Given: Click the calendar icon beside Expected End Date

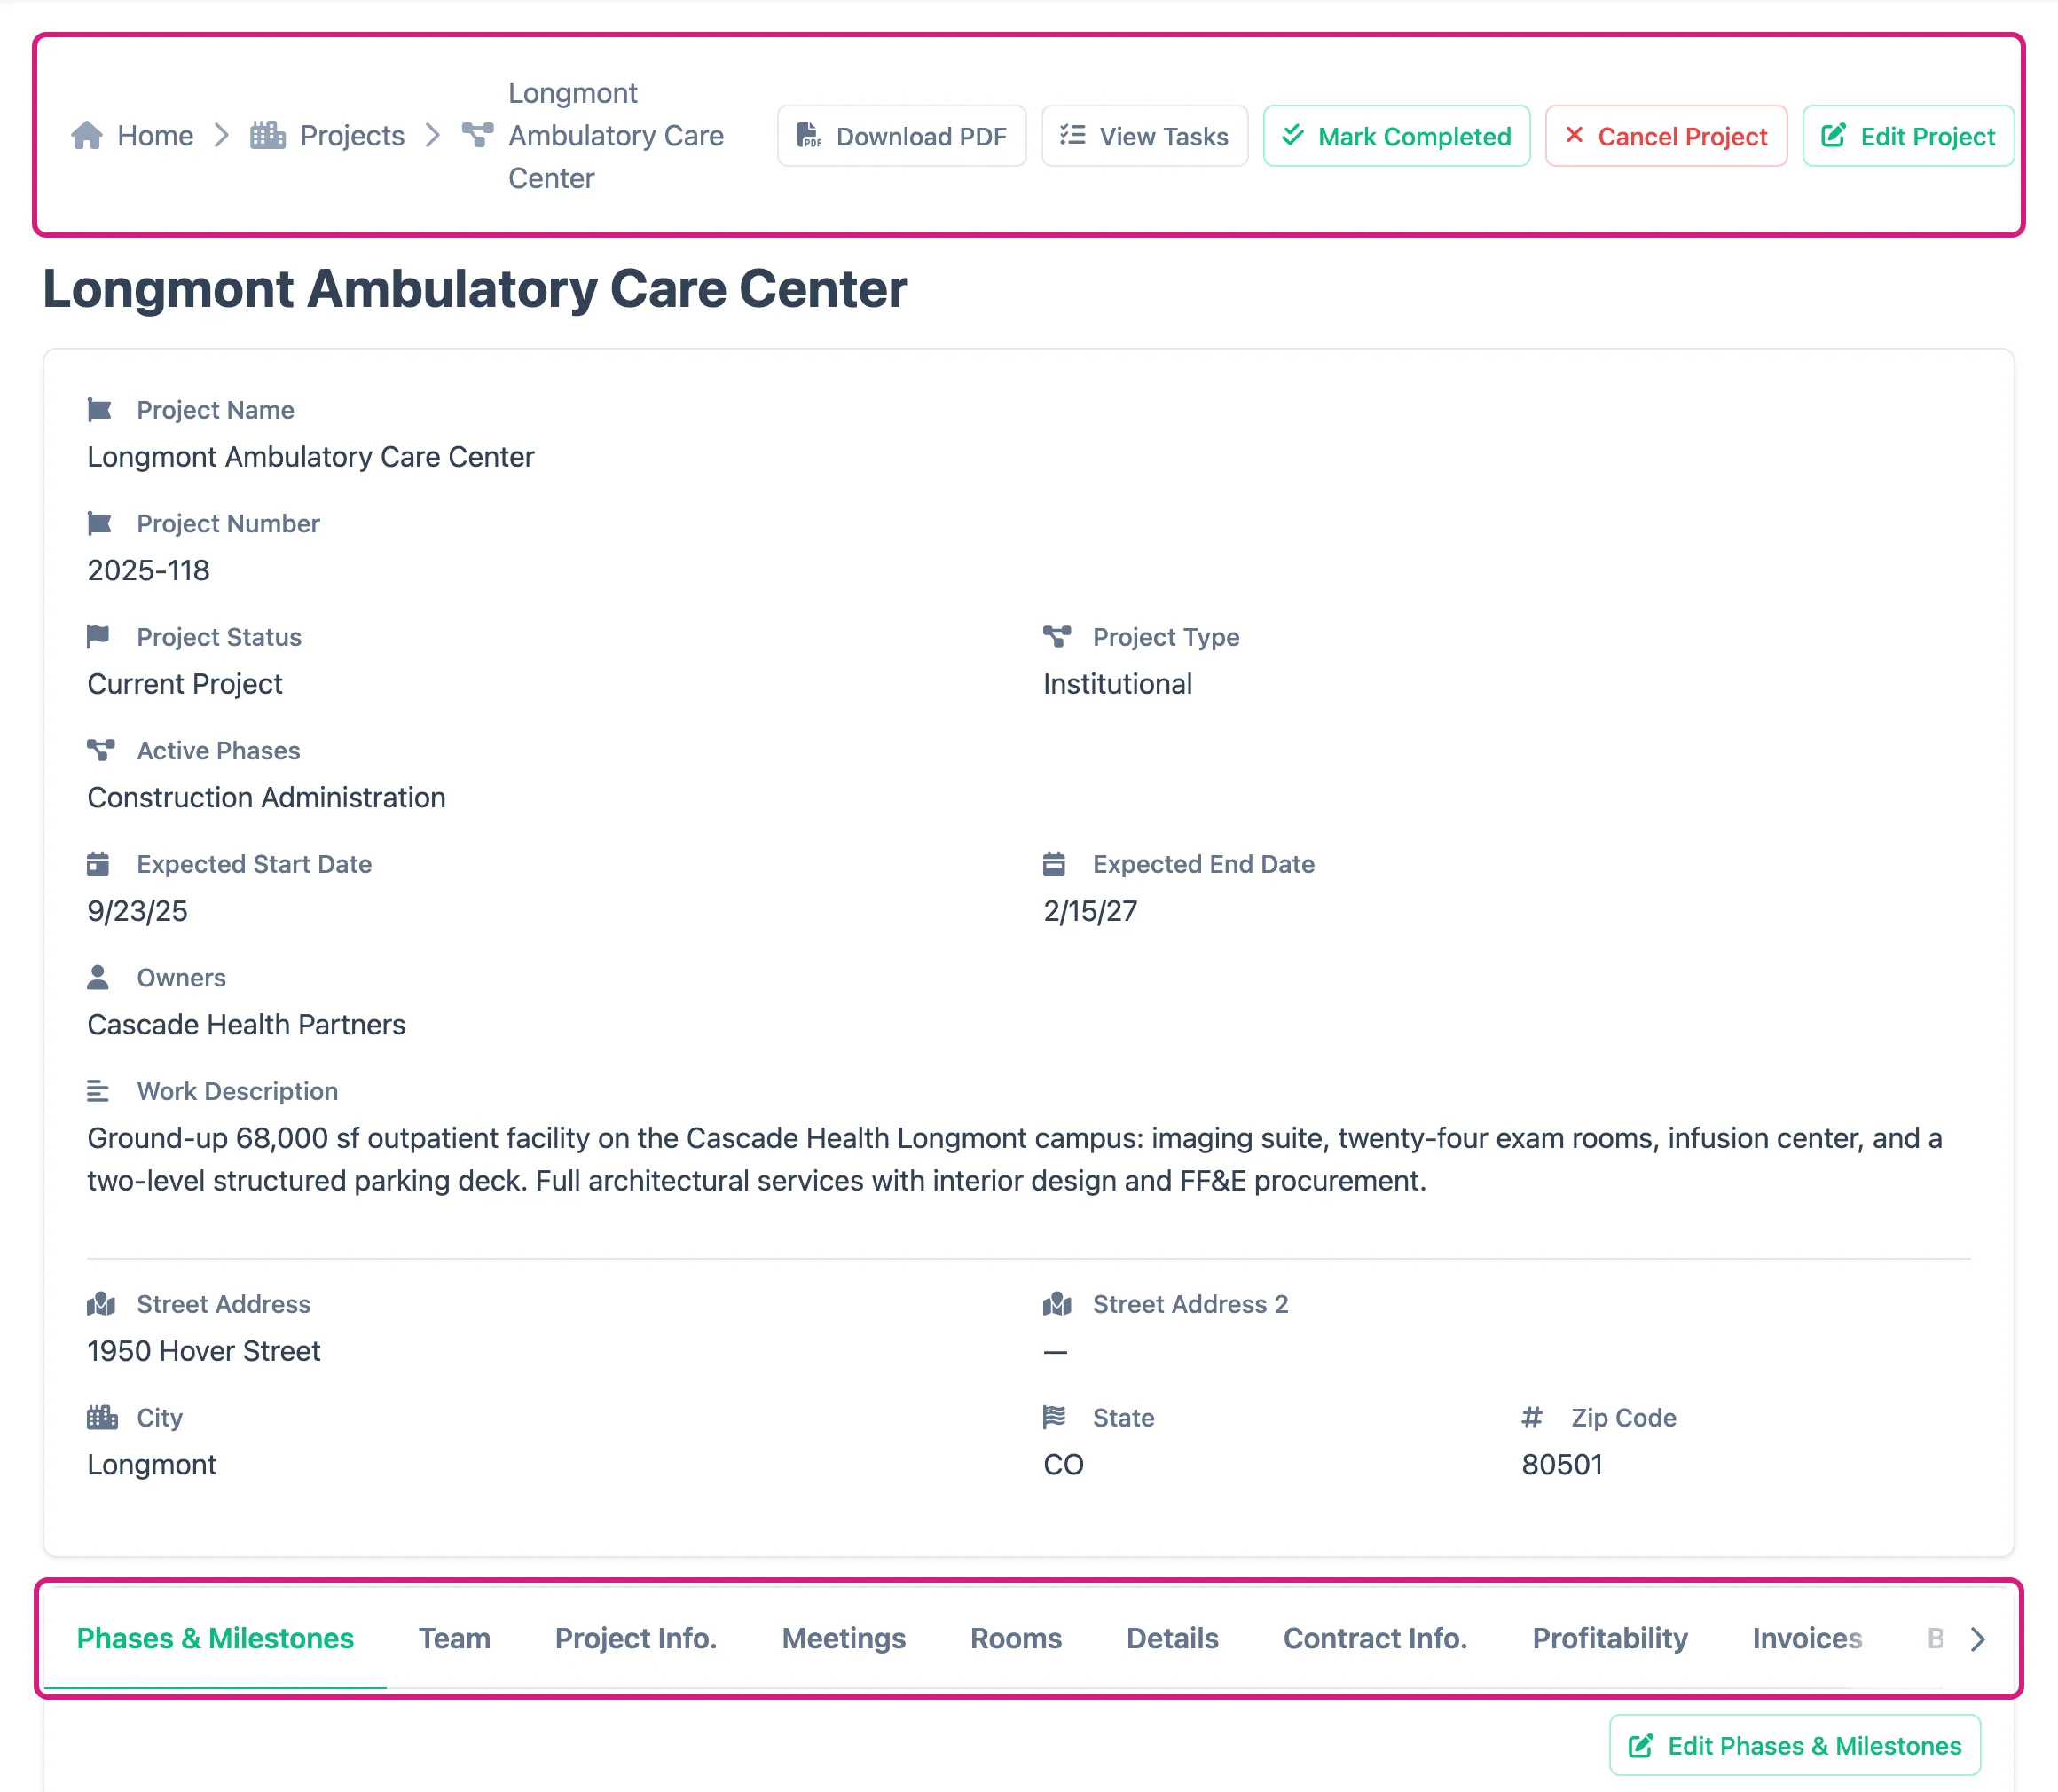Looking at the screenshot, I should click(1054, 863).
